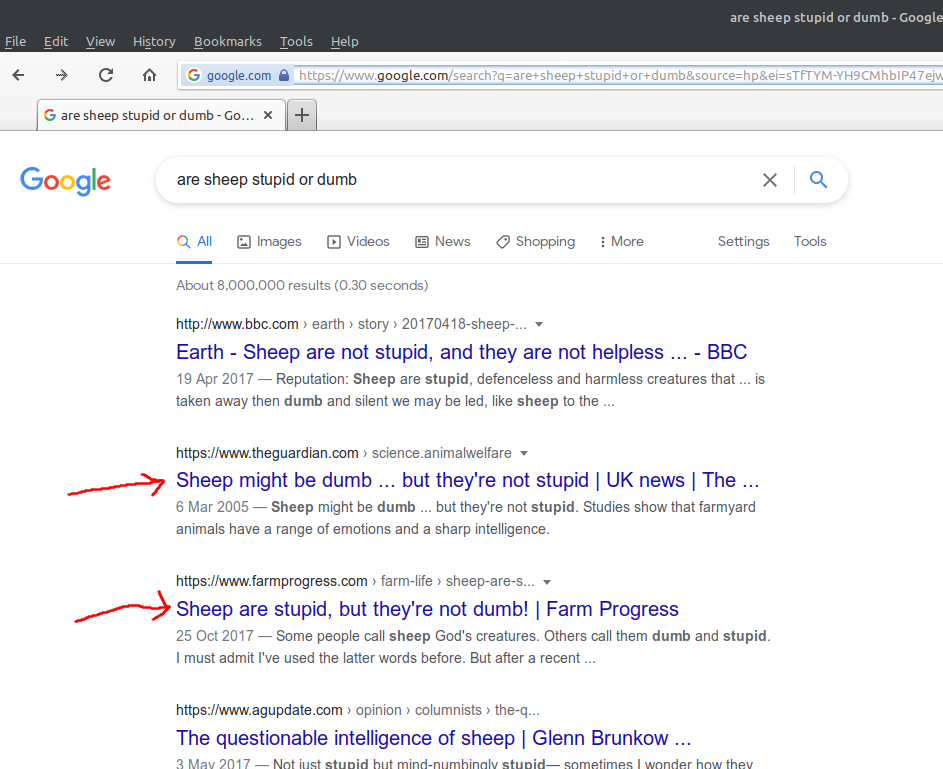Open the Edit menu
Screen dimensions: 943x769
coord(56,41)
